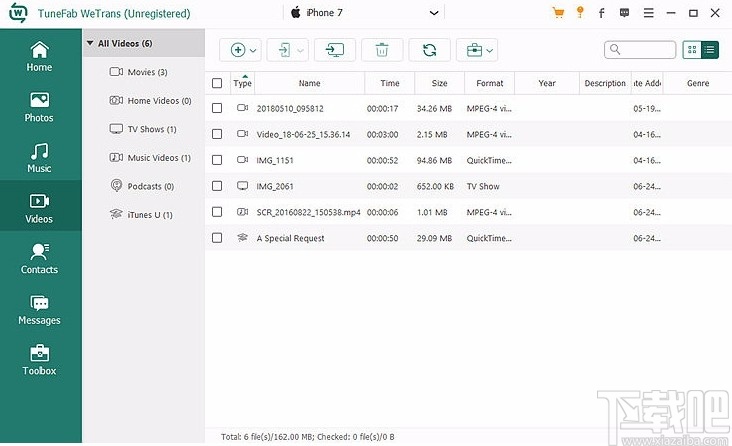This screenshot has height=446, width=732.
Task: Click the 94.86 MB size cell
Action: (434, 160)
